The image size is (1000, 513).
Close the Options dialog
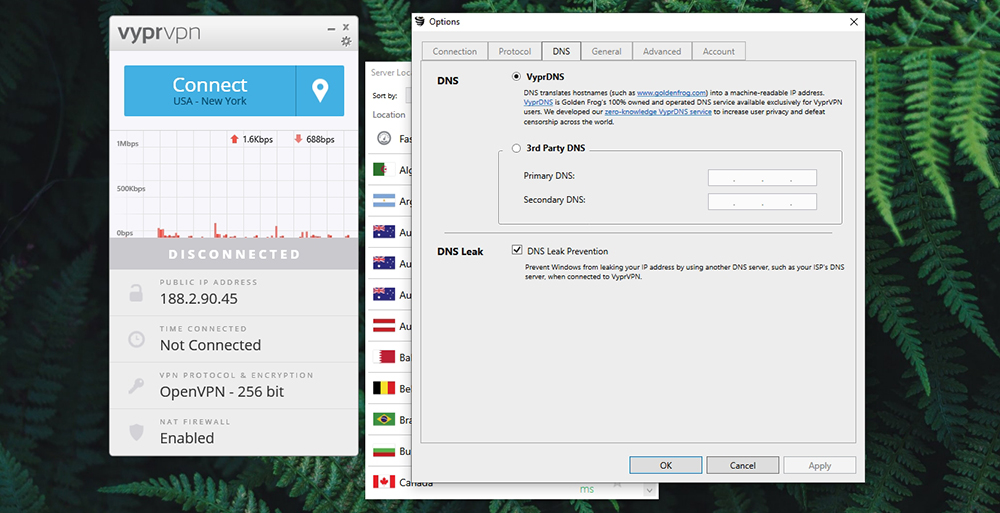854,22
